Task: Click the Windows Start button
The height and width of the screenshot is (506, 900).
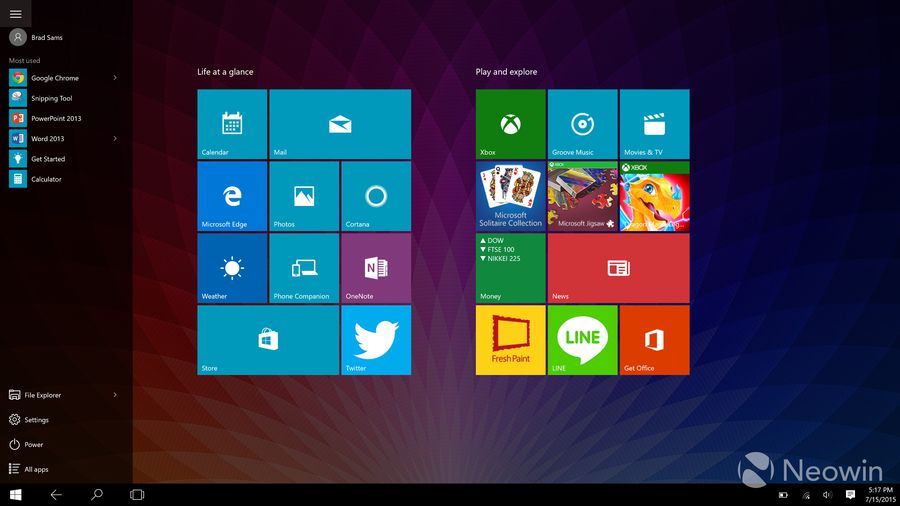Action: (x=15, y=495)
